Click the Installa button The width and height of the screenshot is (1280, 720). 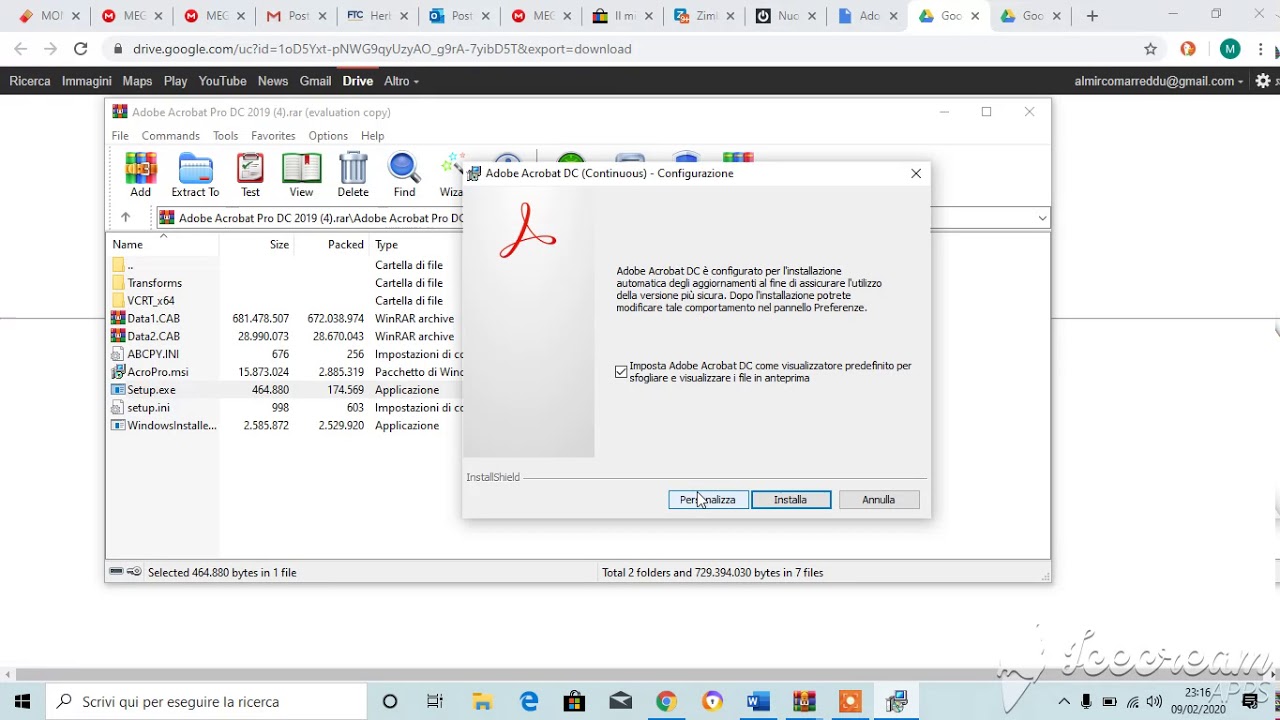790,499
